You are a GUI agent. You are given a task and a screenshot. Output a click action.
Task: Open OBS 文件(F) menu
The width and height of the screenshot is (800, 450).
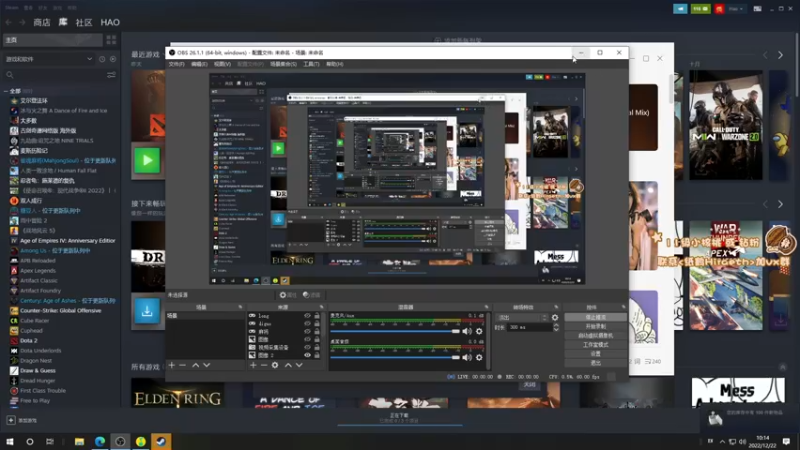coord(177,64)
